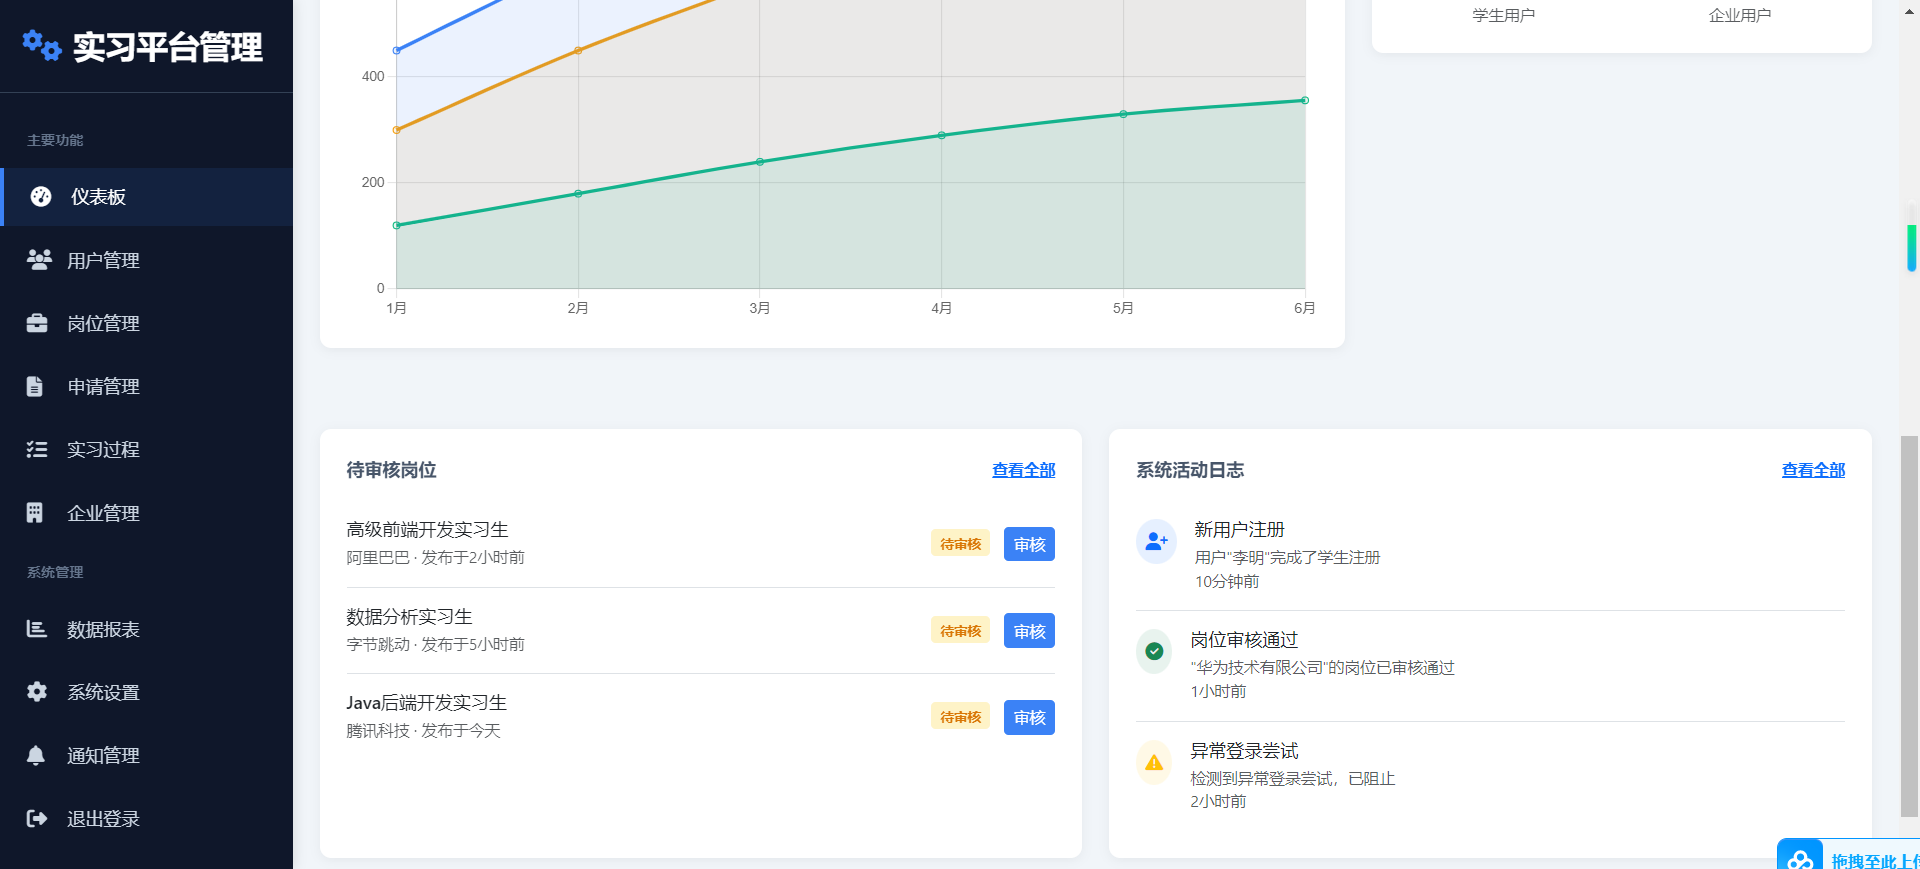Click 审核 button for 高级前端开发实习生
Screen dimensions: 1920x869
click(x=1029, y=544)
